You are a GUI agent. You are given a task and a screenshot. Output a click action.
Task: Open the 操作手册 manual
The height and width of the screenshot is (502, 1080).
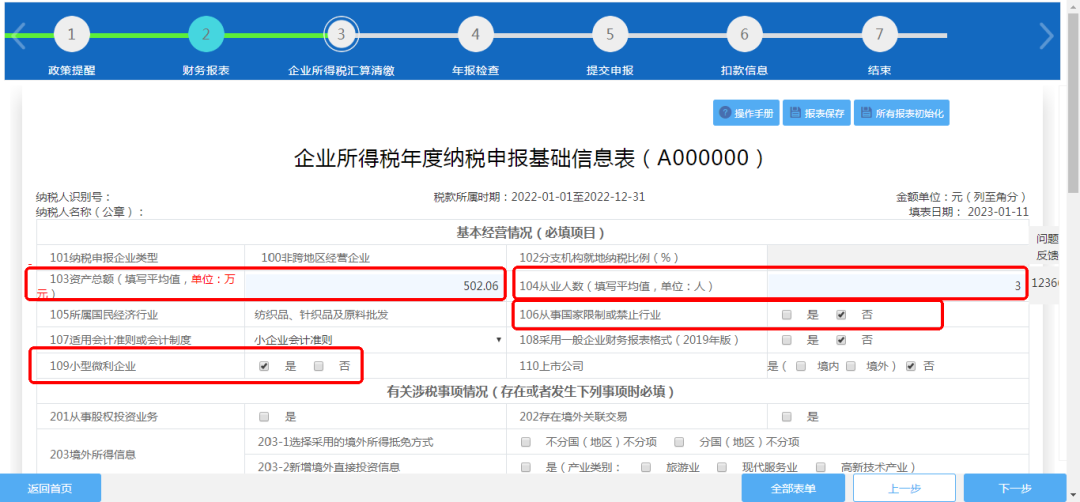click(745, 113)
